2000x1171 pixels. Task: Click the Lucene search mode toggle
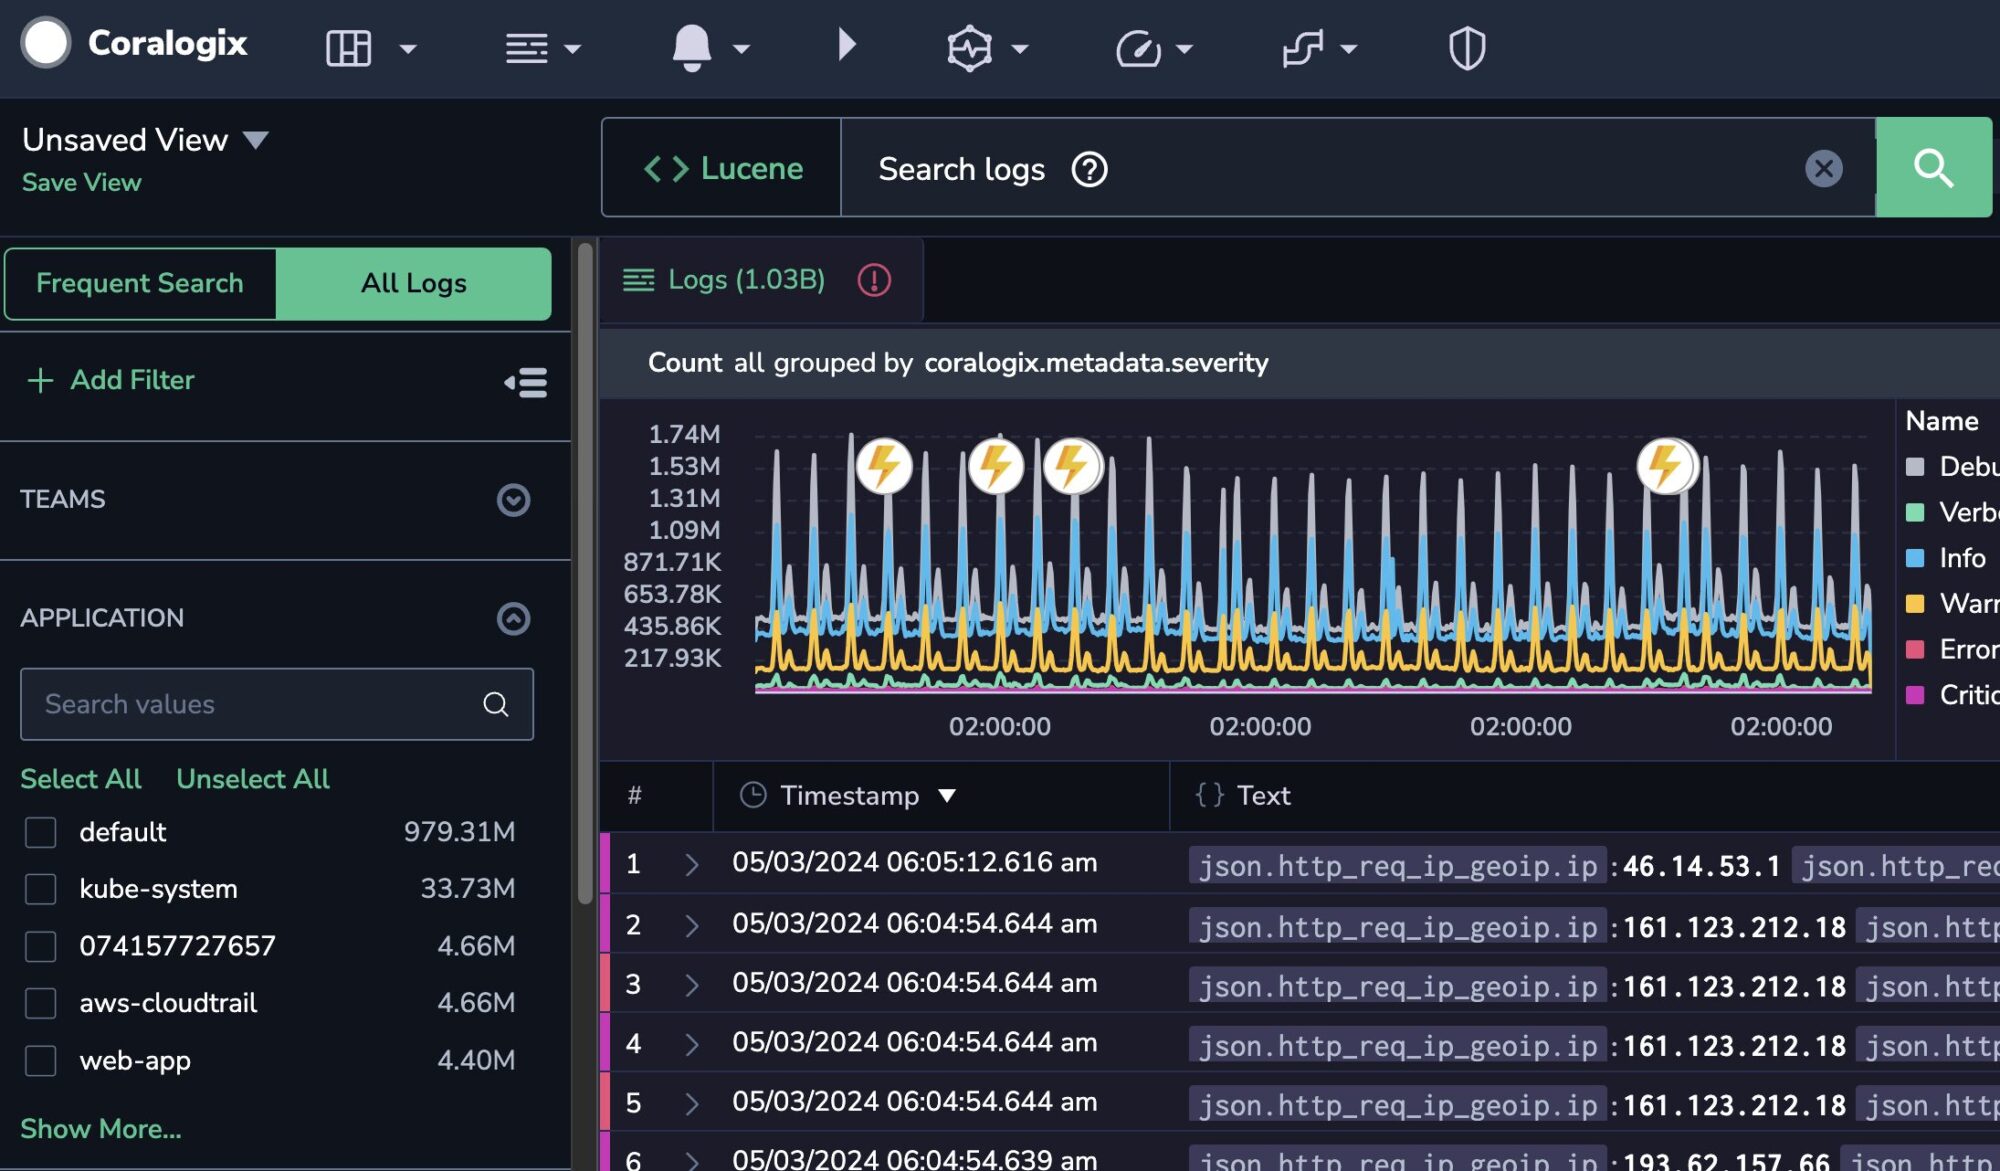coord(721,166)
